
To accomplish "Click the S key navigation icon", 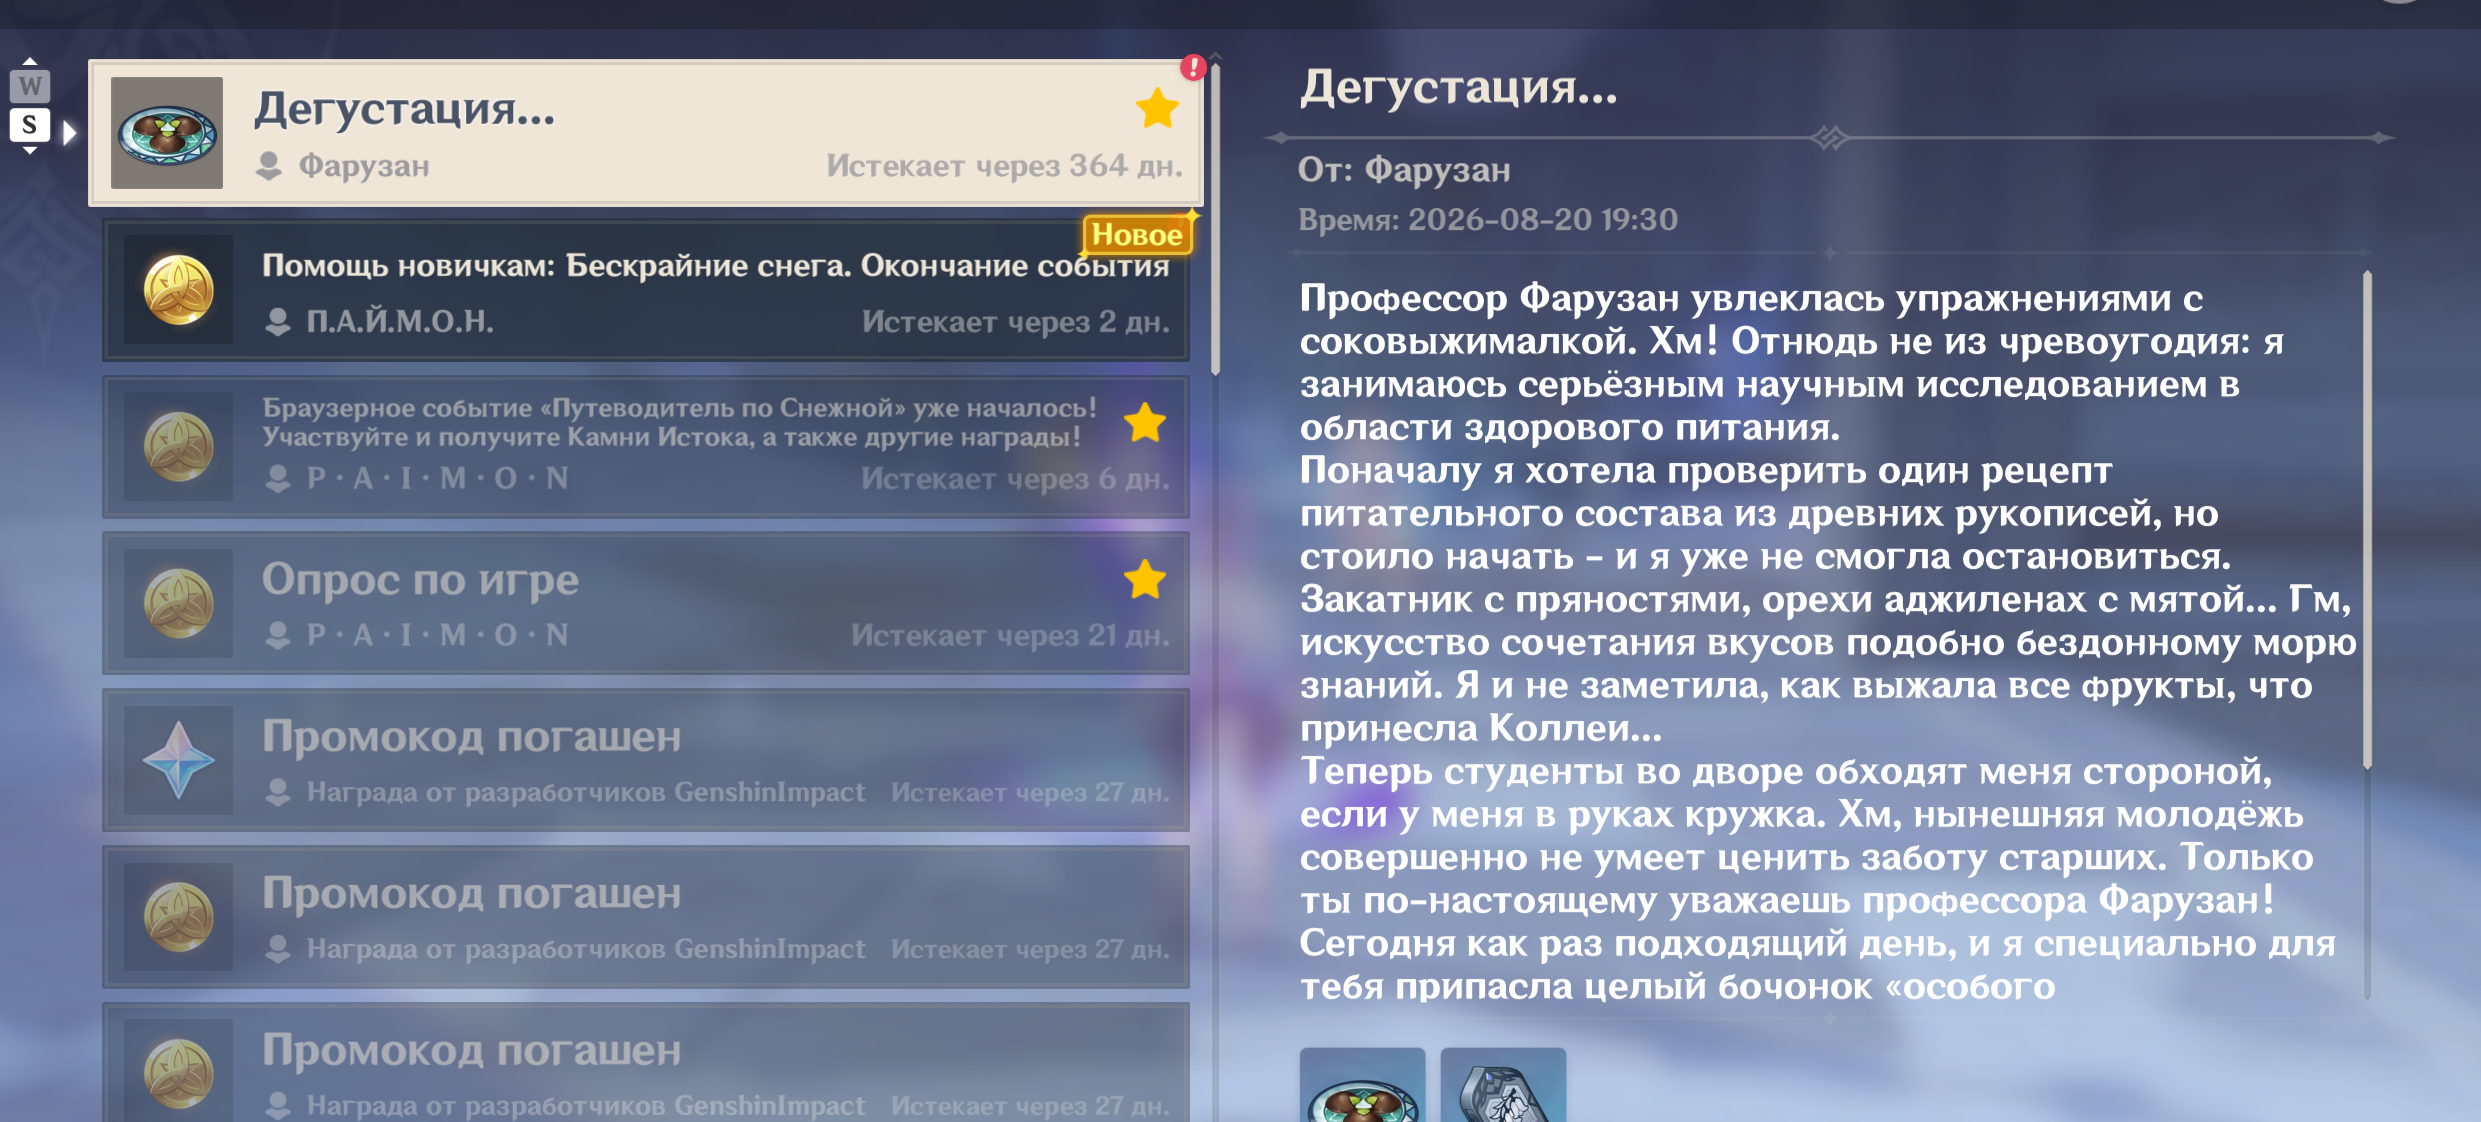I will coord(30,125).
